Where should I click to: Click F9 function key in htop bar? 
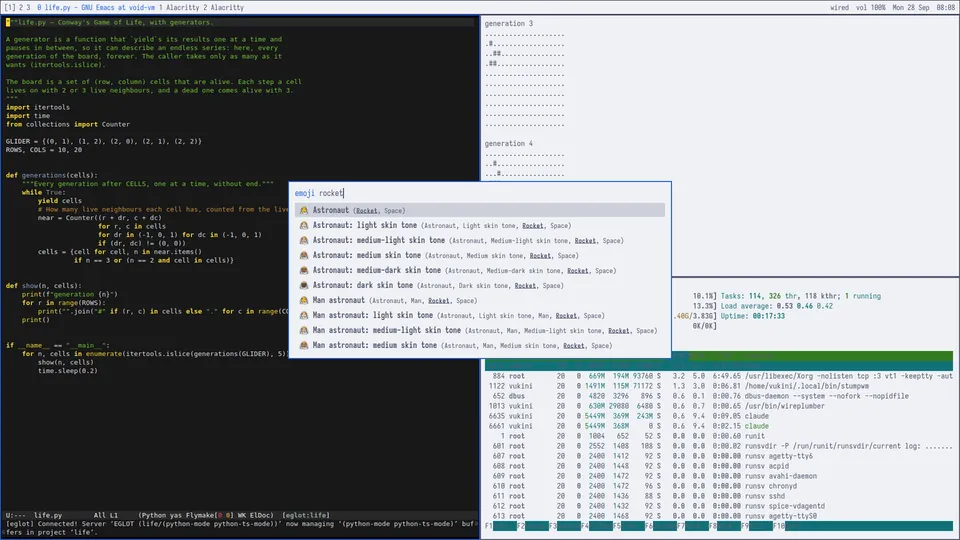pos(745,526)
